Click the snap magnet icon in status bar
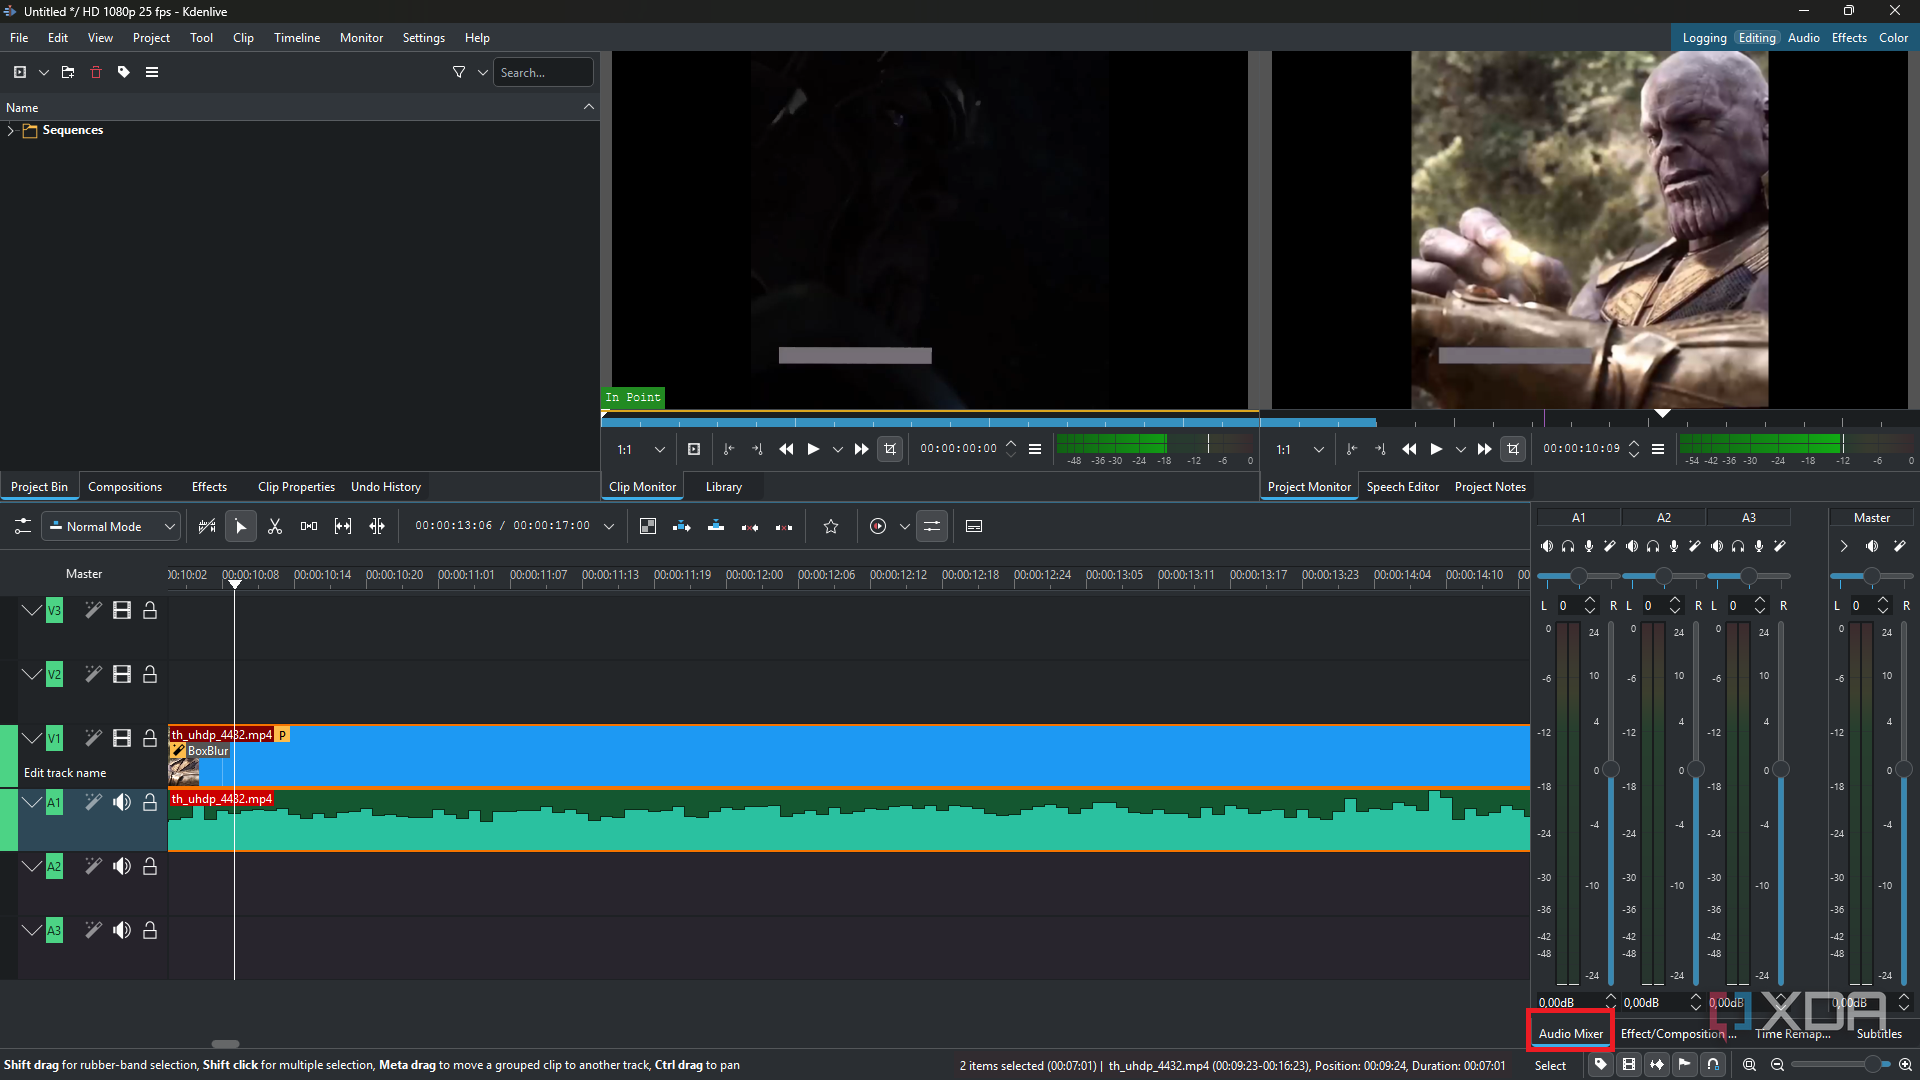Viewport: 1920px width, 1080px height. 1713,1065
